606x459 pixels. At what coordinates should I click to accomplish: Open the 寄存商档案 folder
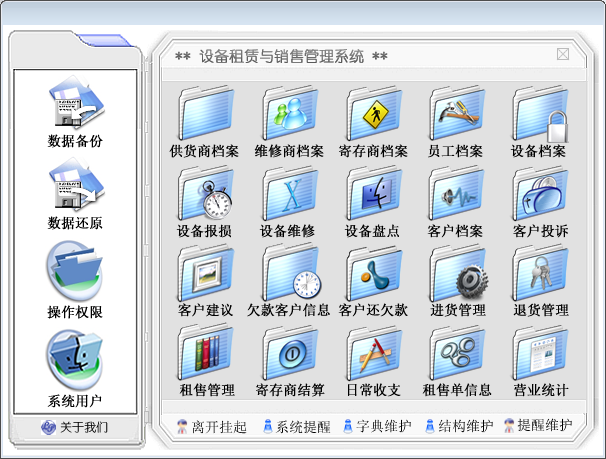(x=374, y=113)
